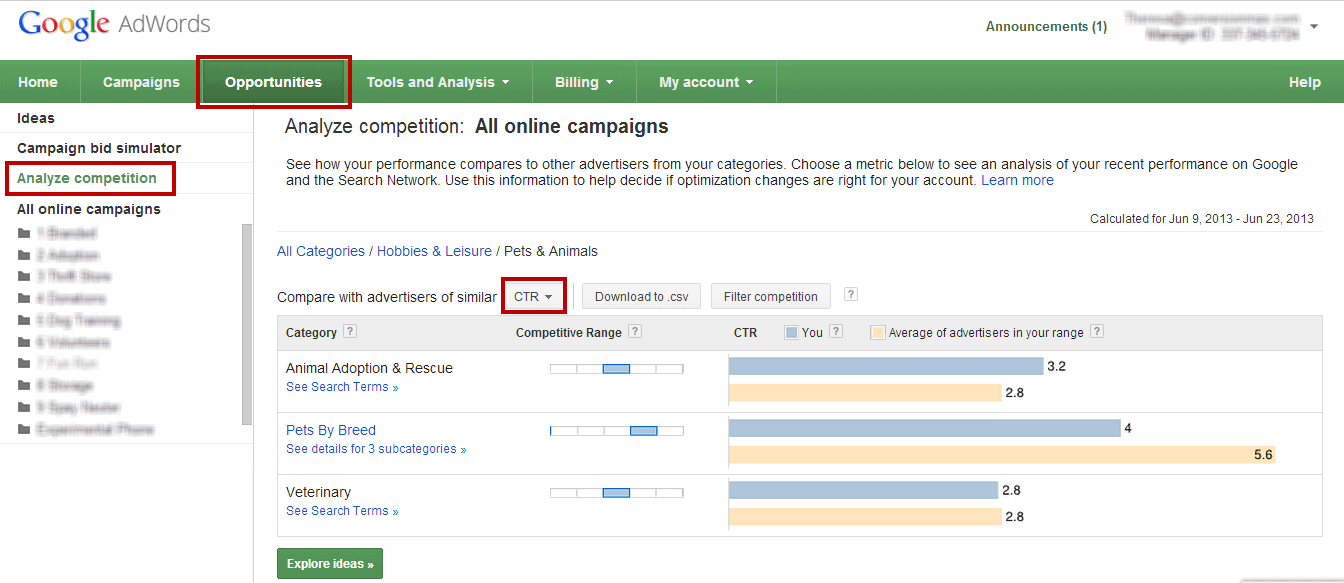Follow the Learn more link

click(1017, 180)
